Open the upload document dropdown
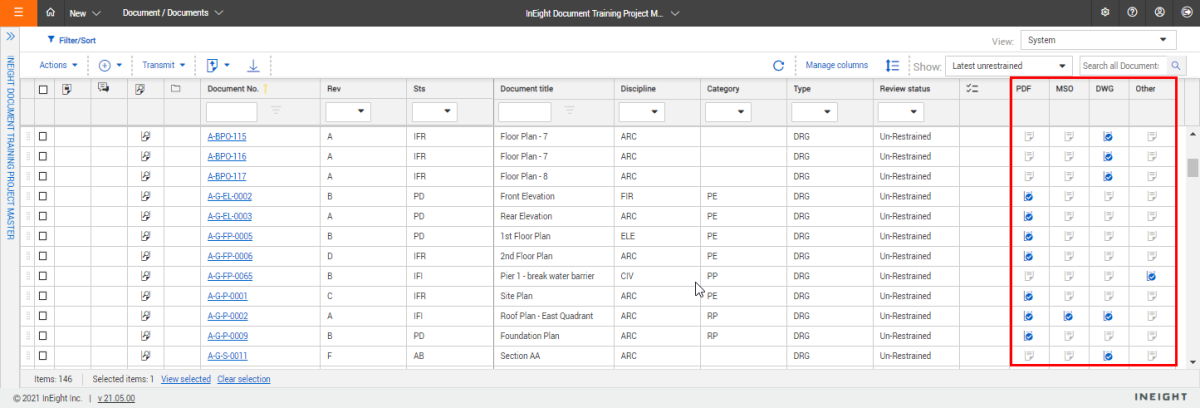Screen dimensions: 1200x408 coord(218,65)
